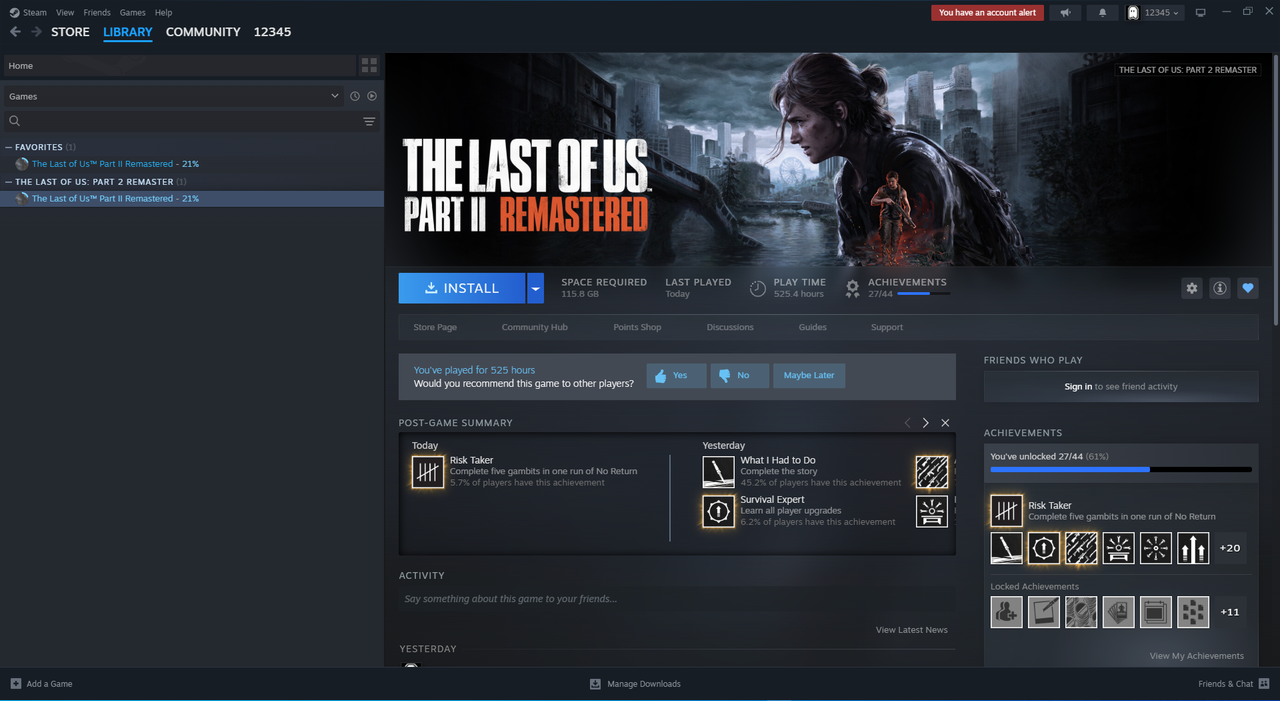Go to the Community tab
The image size is (1280, 701).
[203, 32]
